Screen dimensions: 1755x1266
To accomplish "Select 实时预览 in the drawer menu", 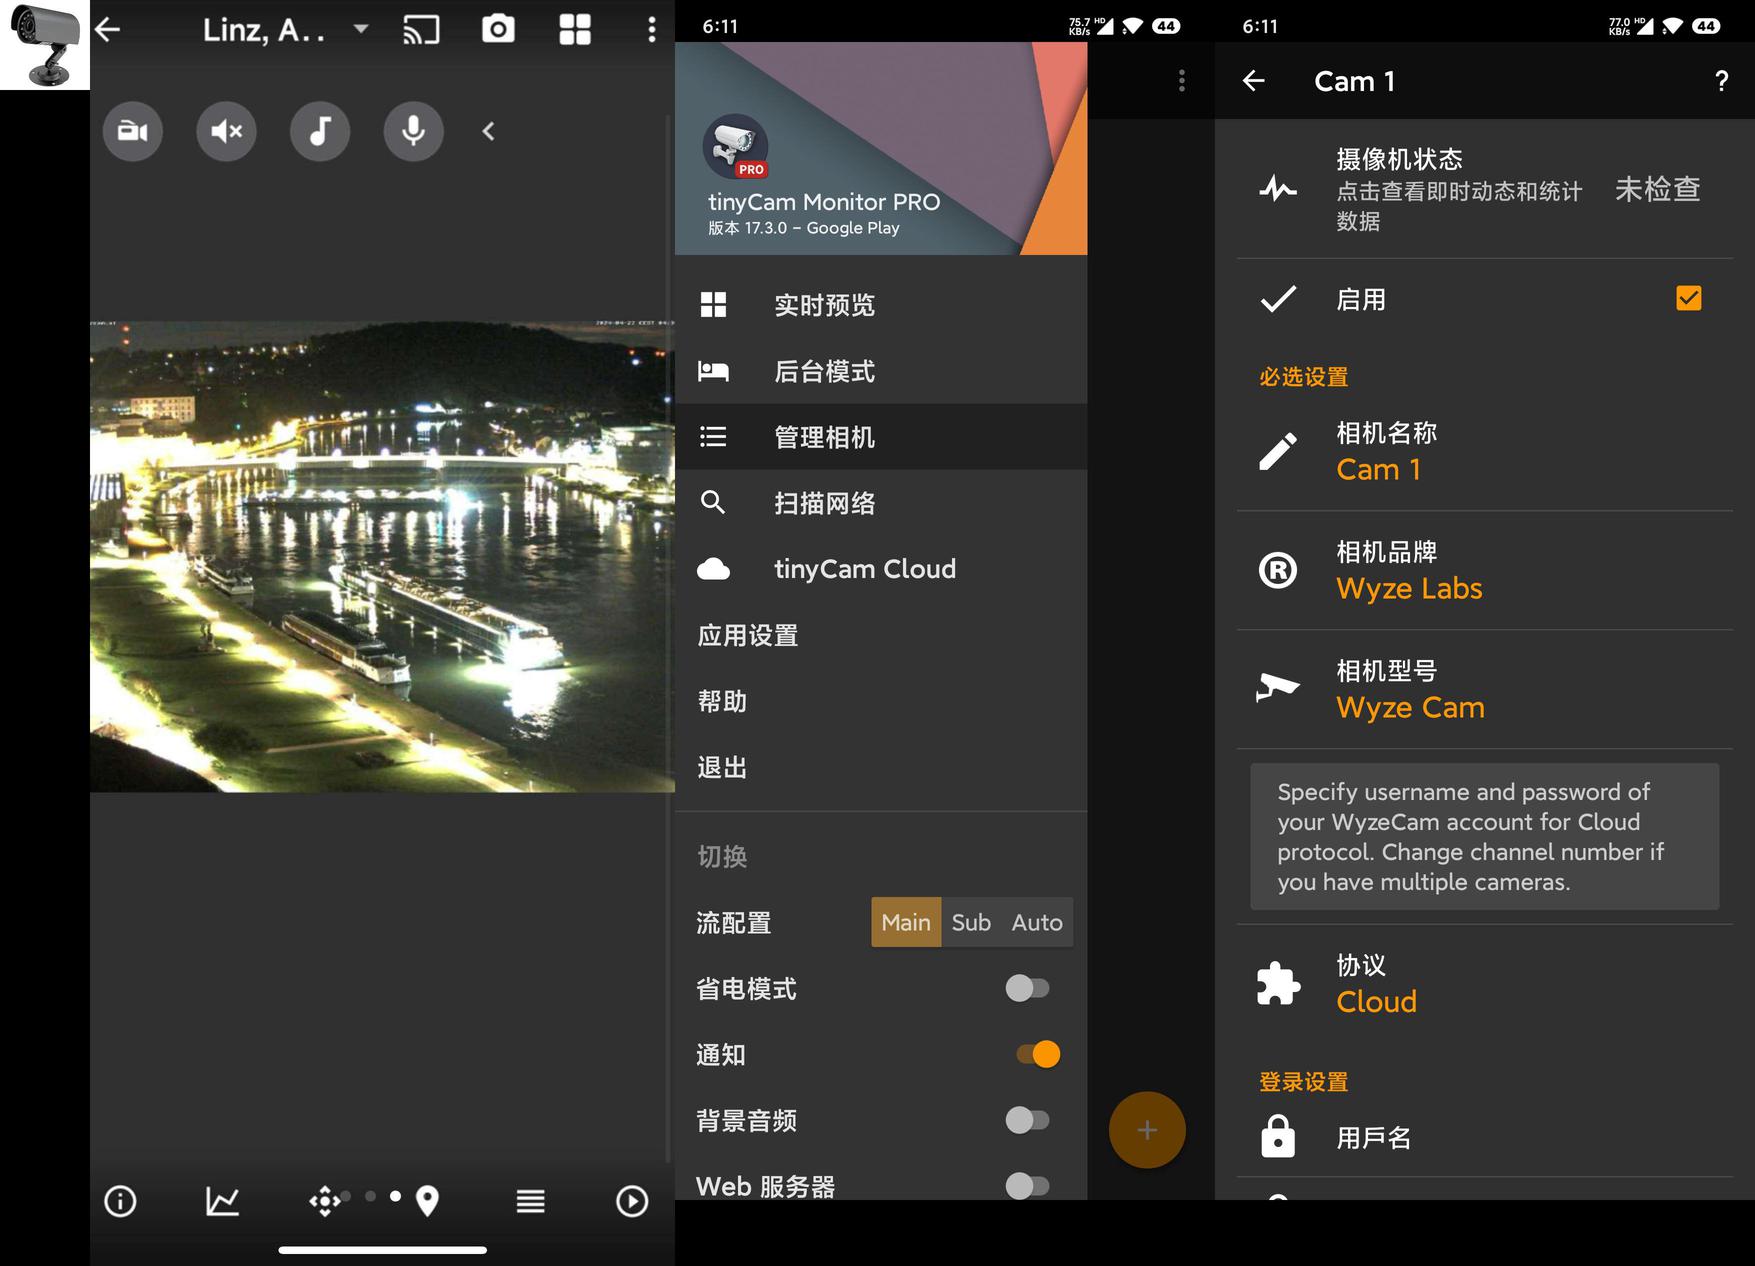I will 881,305.
